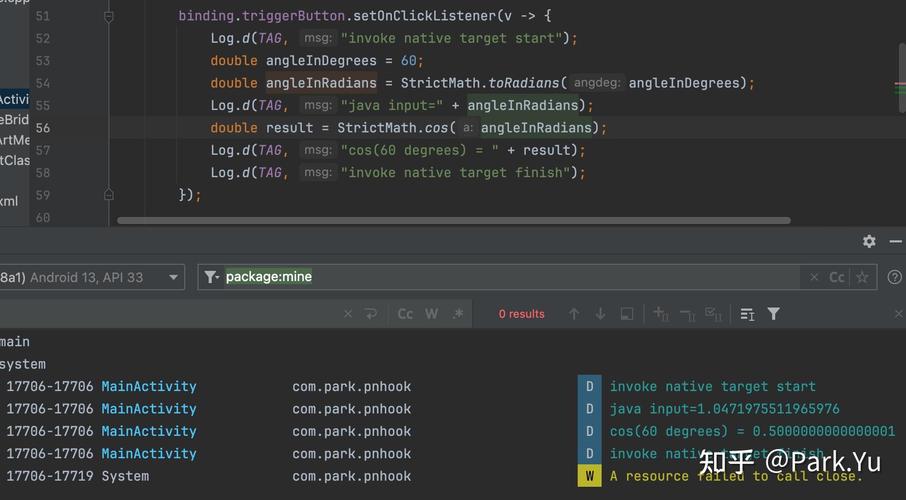Toggle Match Case in the search bar
This screenshot has height=500, width=906.
click(x=405, y=314)
